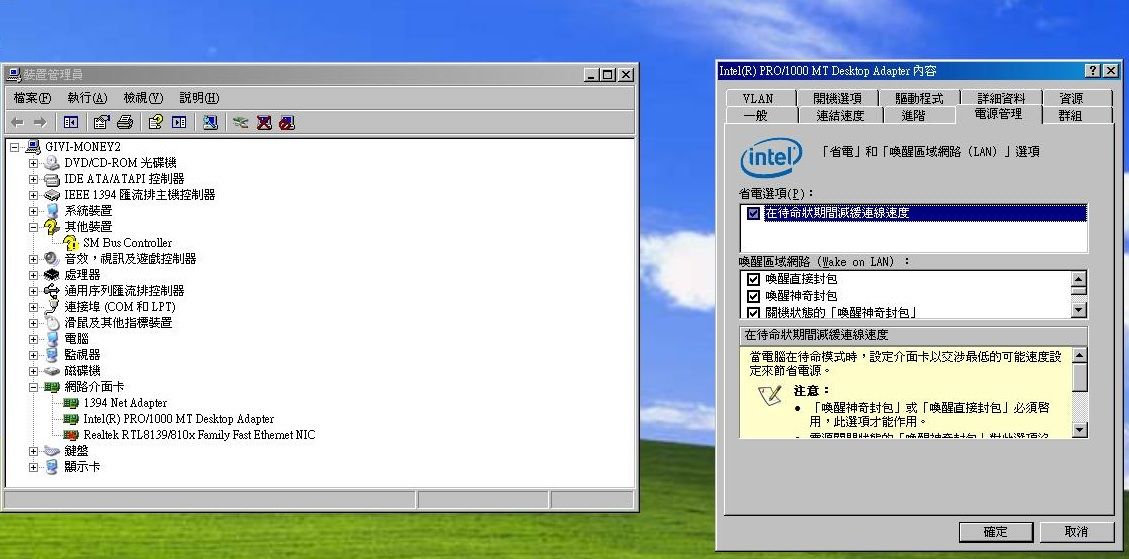This screenshot has width=1129, height=559.
Task: Click down arrow of description box scrollbar
Action: 1079,430
